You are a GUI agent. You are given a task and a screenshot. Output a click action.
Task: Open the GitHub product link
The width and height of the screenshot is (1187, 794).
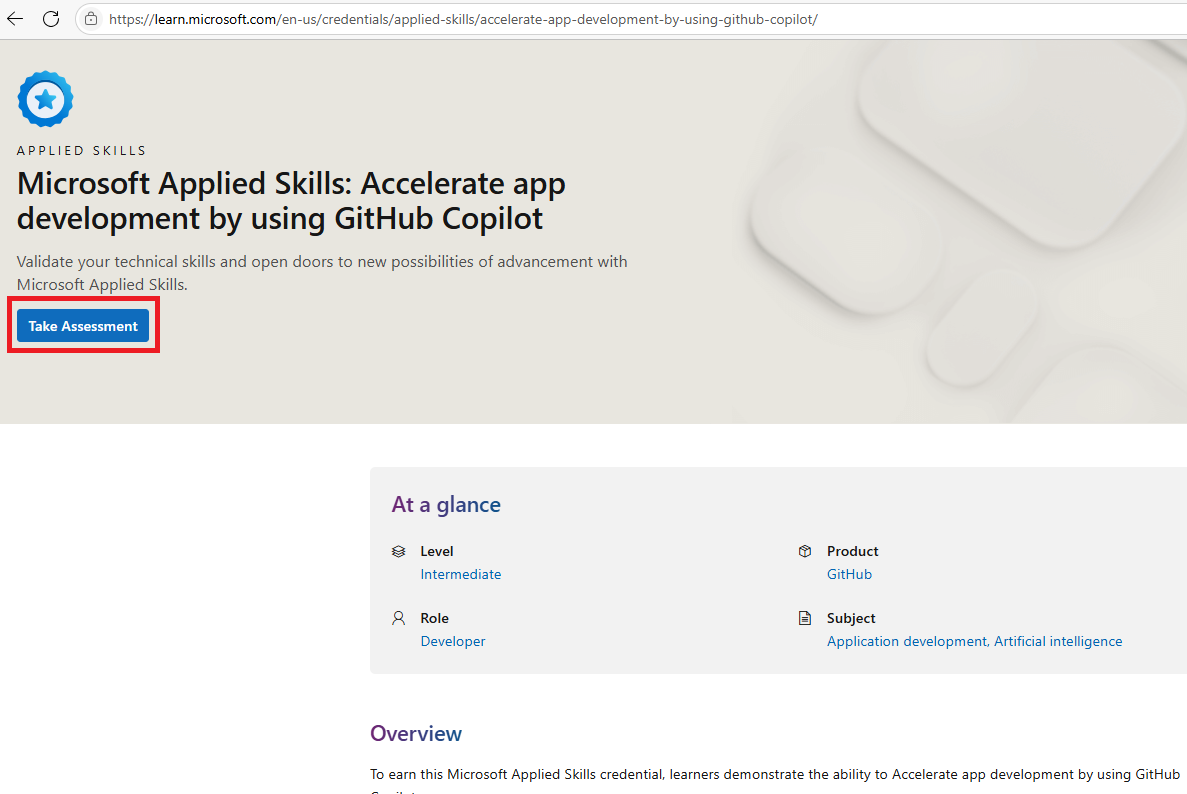click(x=849, y=574)
